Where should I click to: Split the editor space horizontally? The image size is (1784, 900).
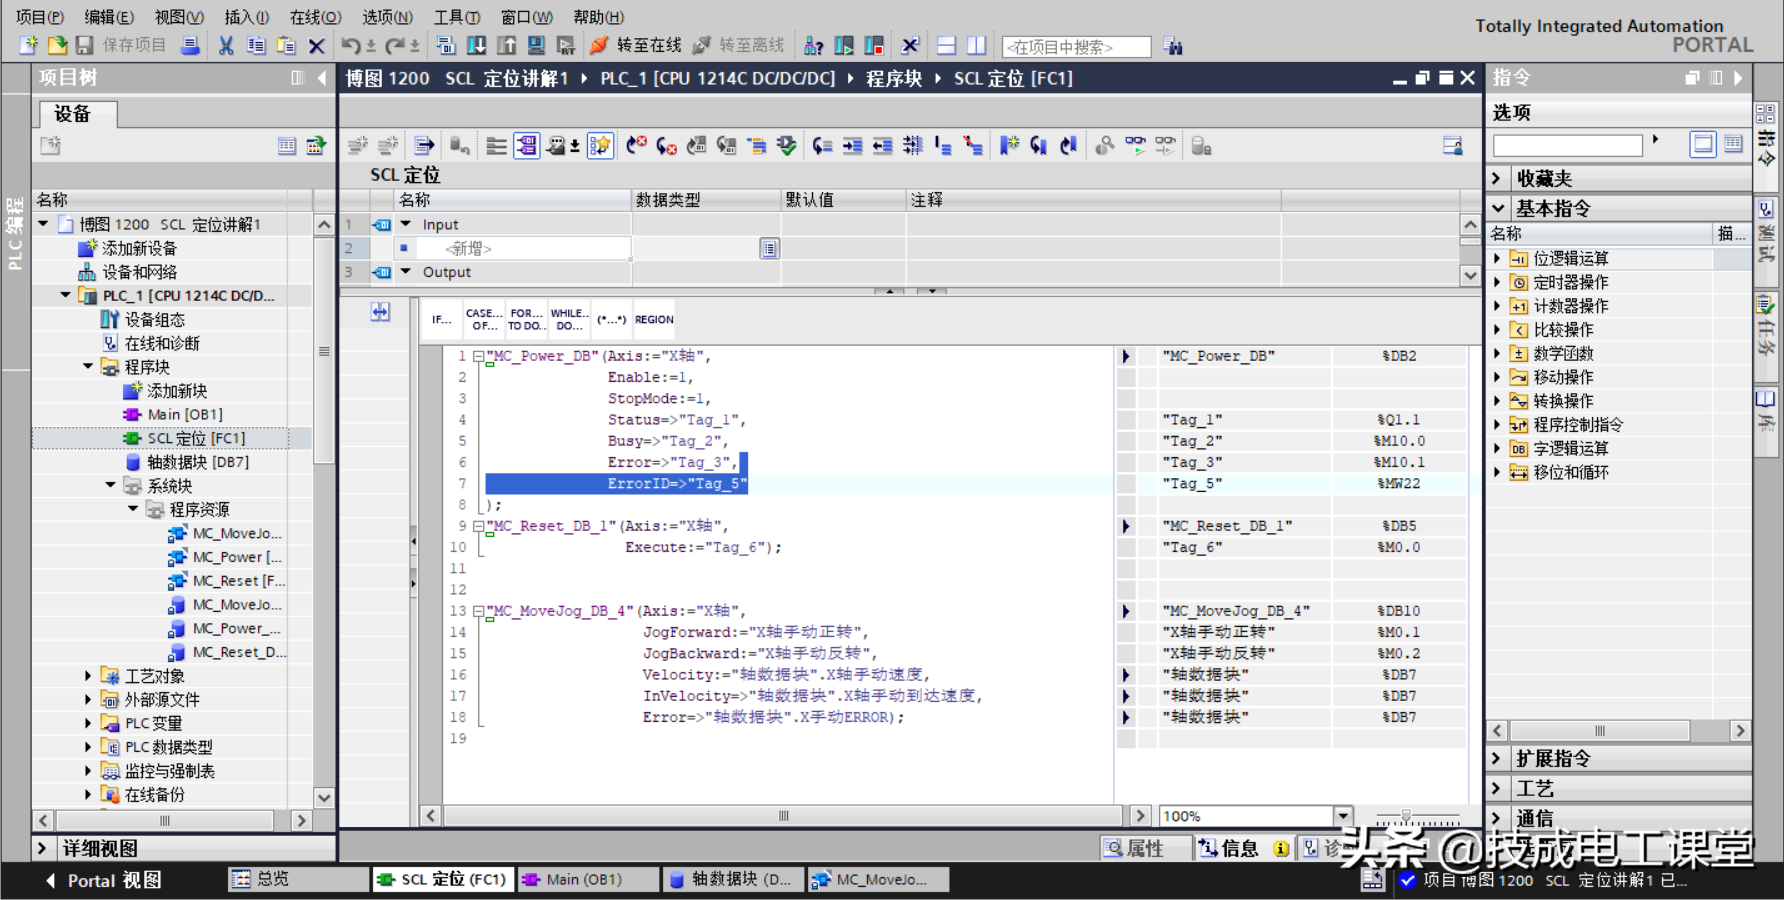(946, 46)
